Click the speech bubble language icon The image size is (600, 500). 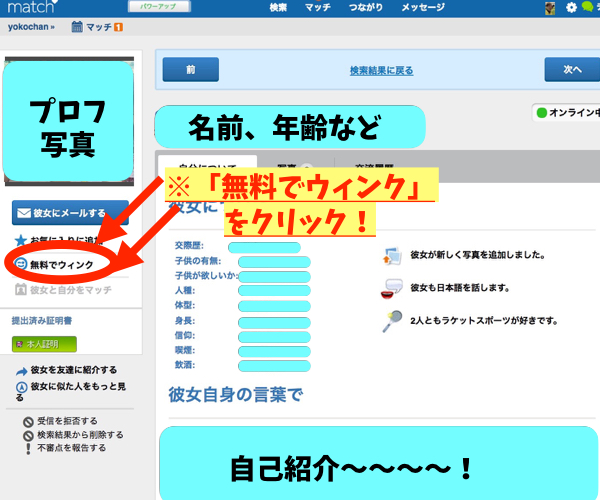(392, 288)
